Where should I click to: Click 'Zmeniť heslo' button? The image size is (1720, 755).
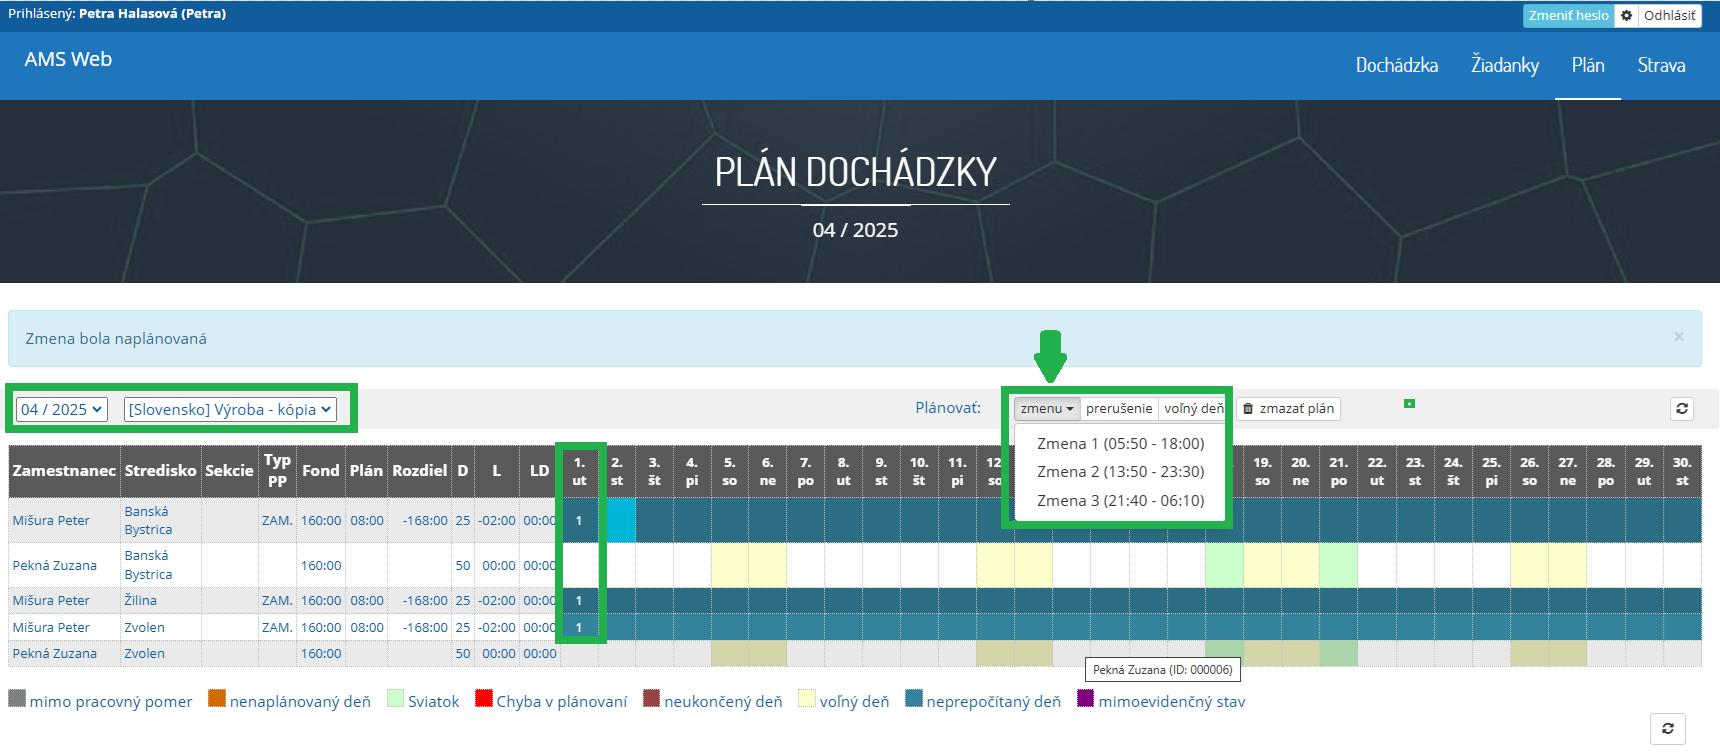pyautogui.click(x=1568, y=16)
